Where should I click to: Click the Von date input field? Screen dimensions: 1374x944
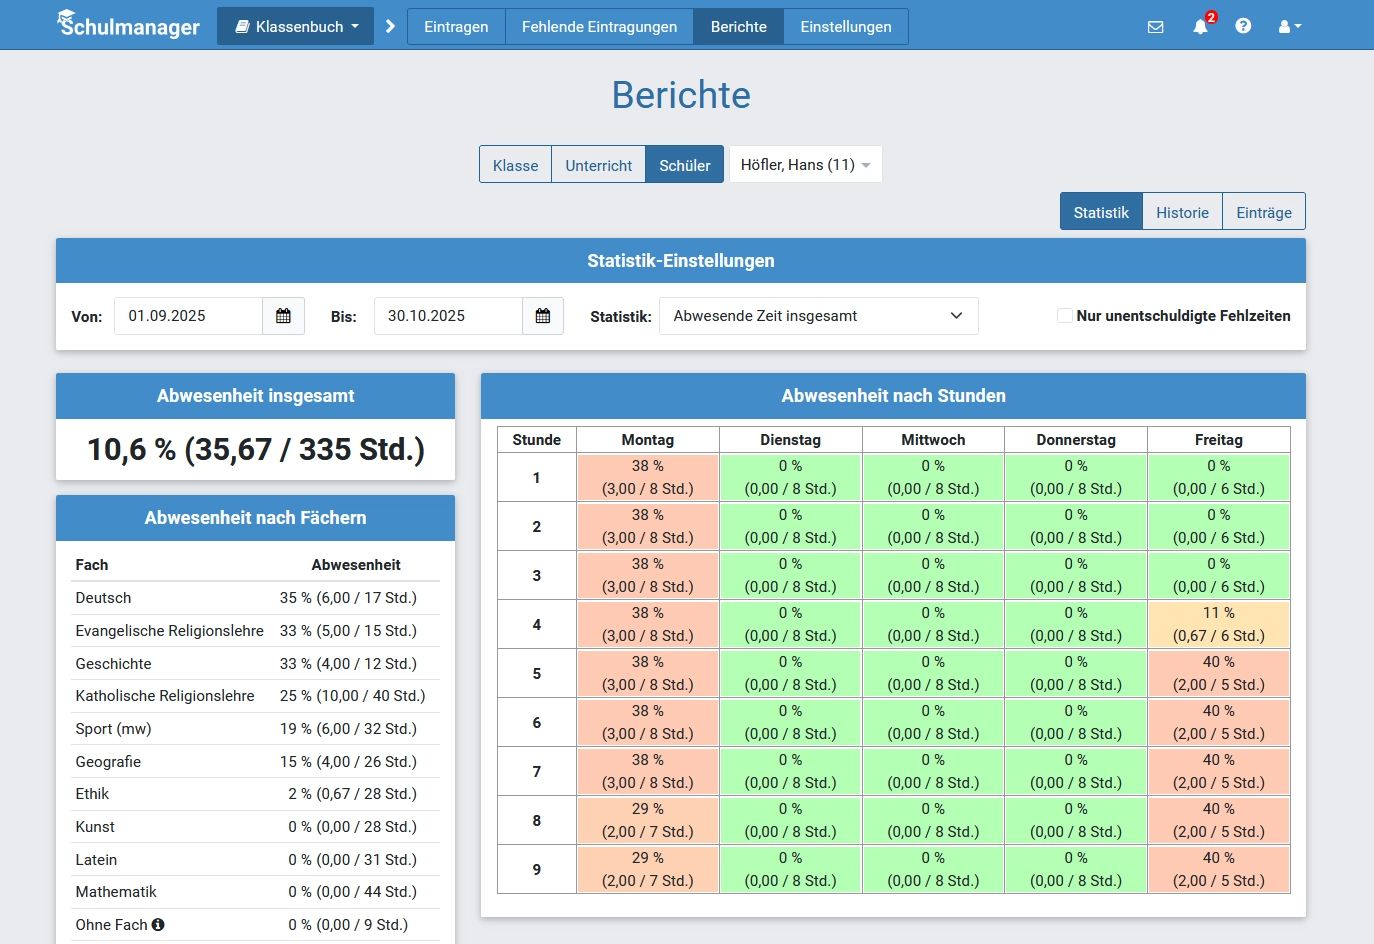coord(188,316)
